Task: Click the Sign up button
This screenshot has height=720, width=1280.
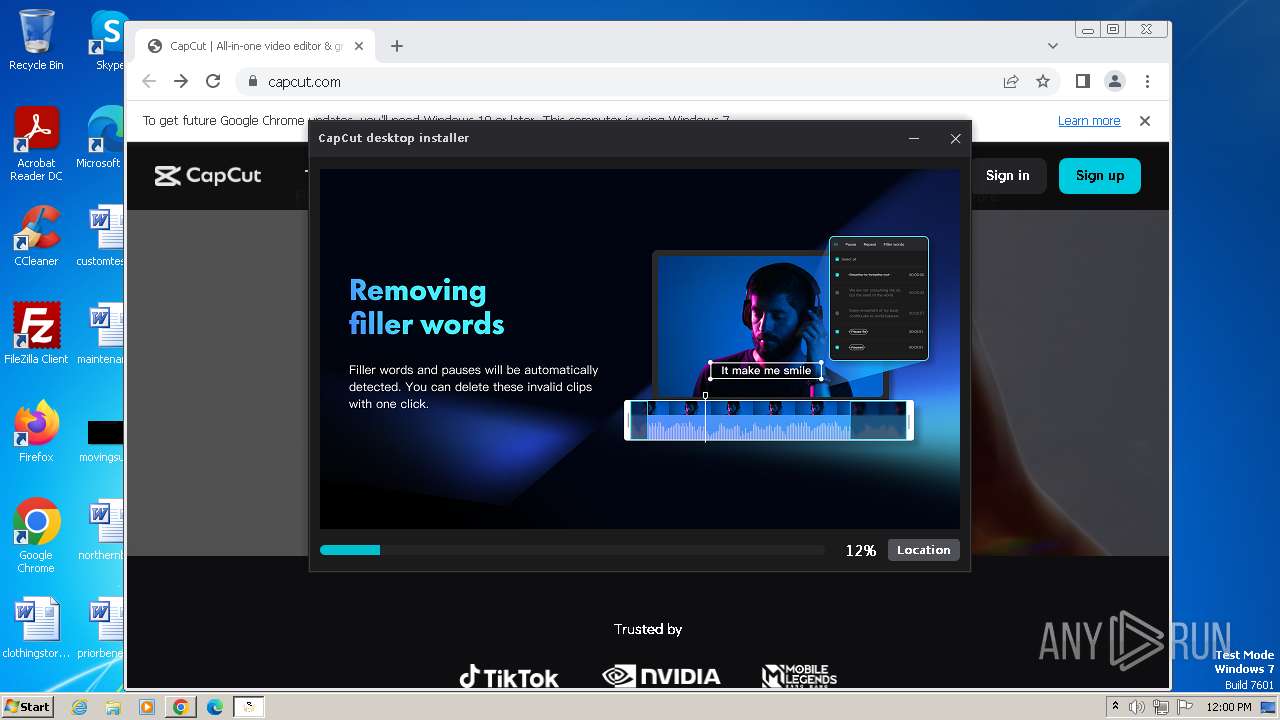Action: click(x=1100, y=175)
